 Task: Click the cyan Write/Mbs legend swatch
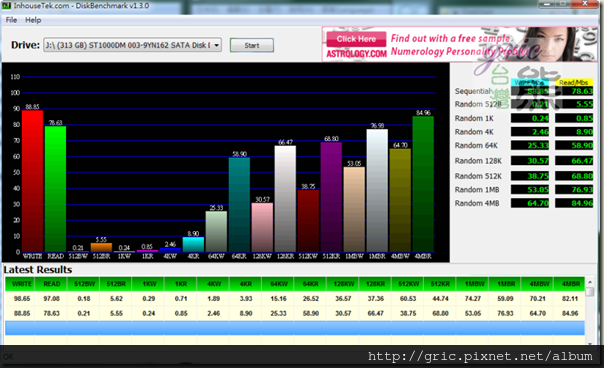(x=530, y=82)
